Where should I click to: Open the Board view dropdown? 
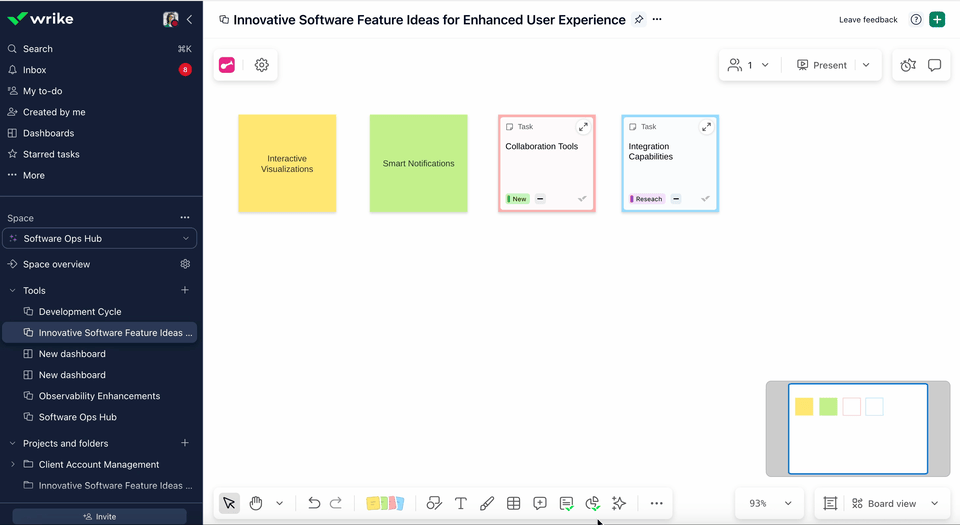[x=894, y=504]
